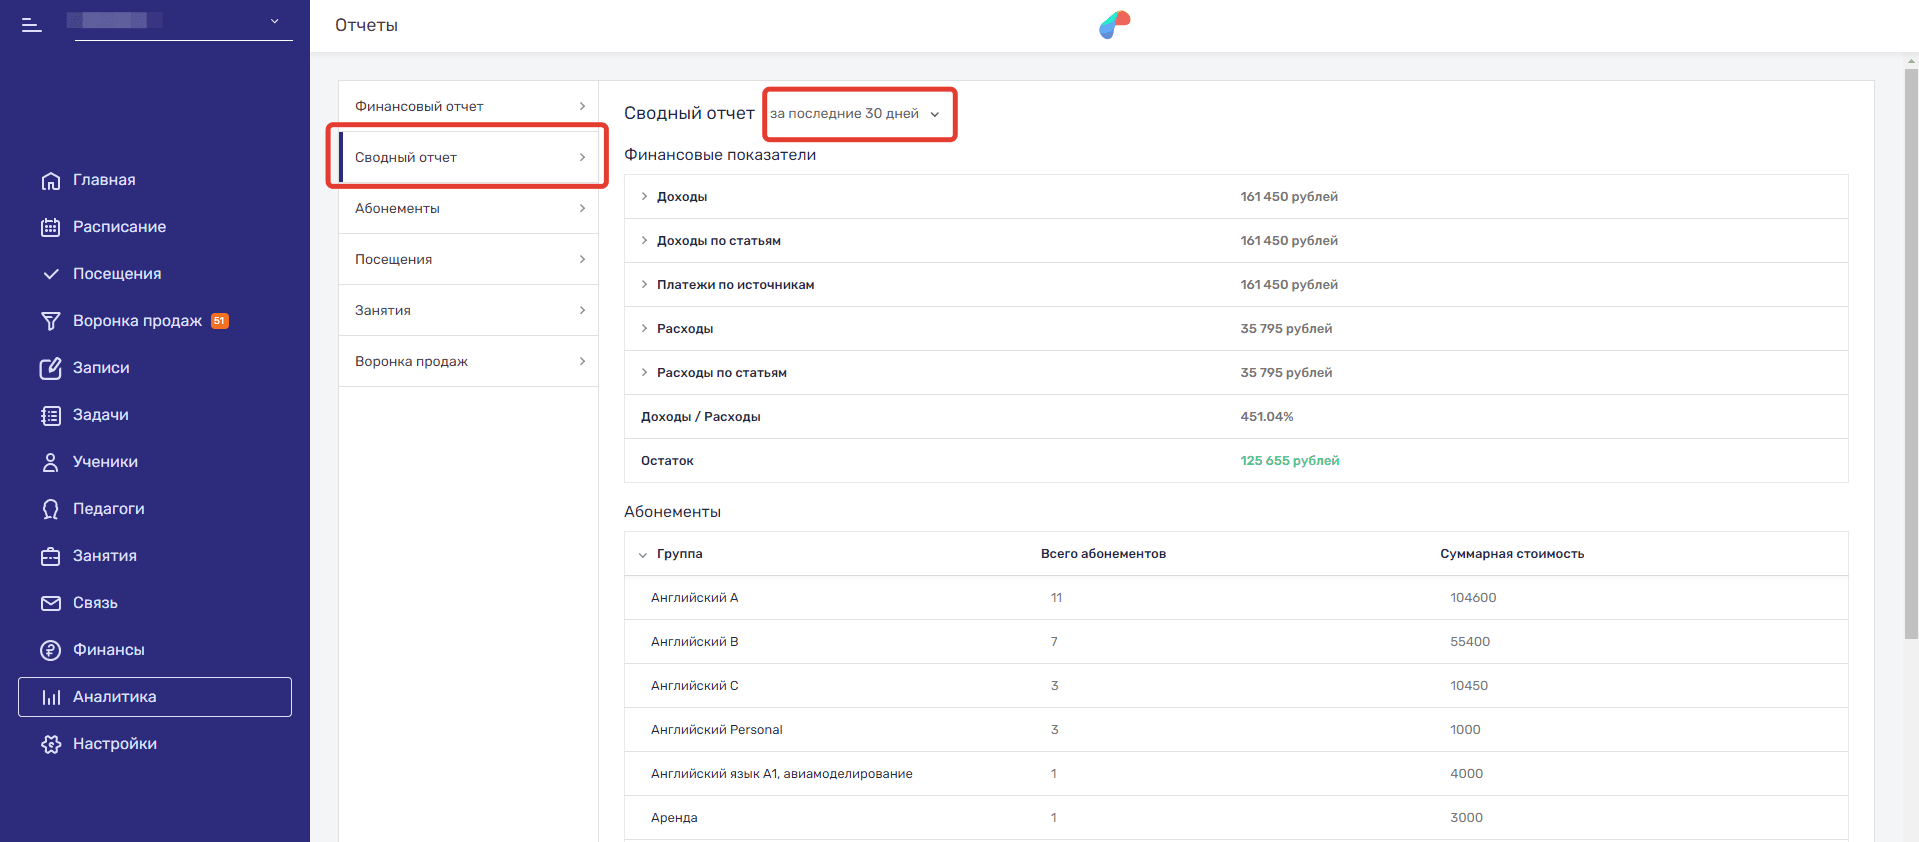Image resolution: width=1919 pixels, height=842 pixels.
Task: Expand Расходы по статьям row
Action: tap(644, 373)
